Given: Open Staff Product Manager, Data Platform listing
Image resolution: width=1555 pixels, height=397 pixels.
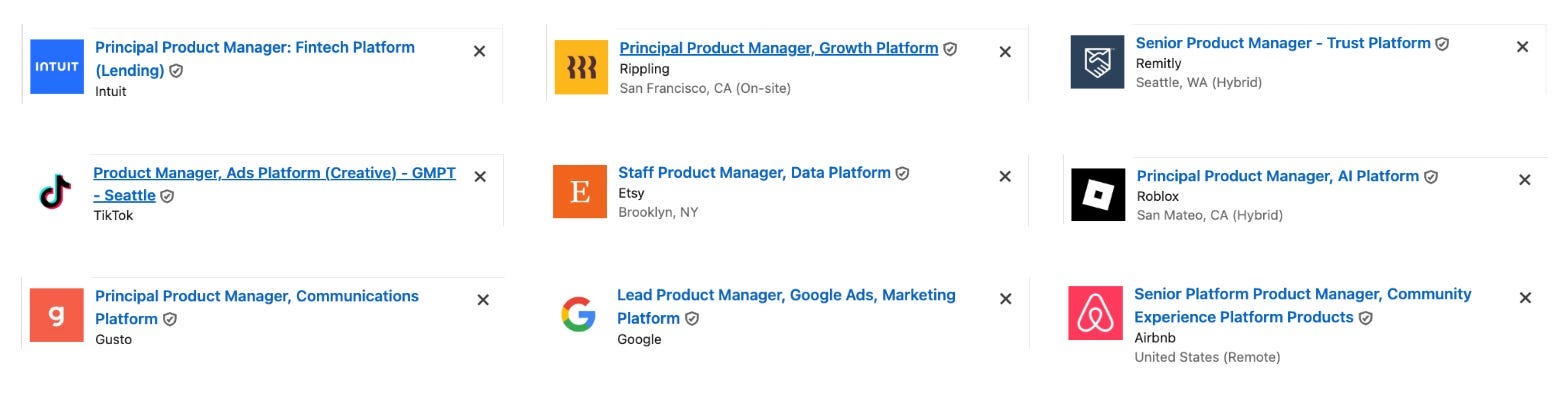Looking at the screenshot, I should 754,172.
